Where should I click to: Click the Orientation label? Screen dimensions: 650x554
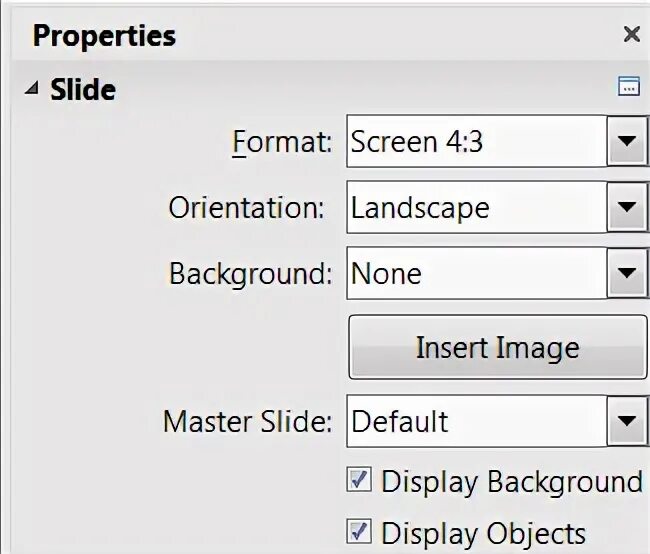(x=246, y=208)
